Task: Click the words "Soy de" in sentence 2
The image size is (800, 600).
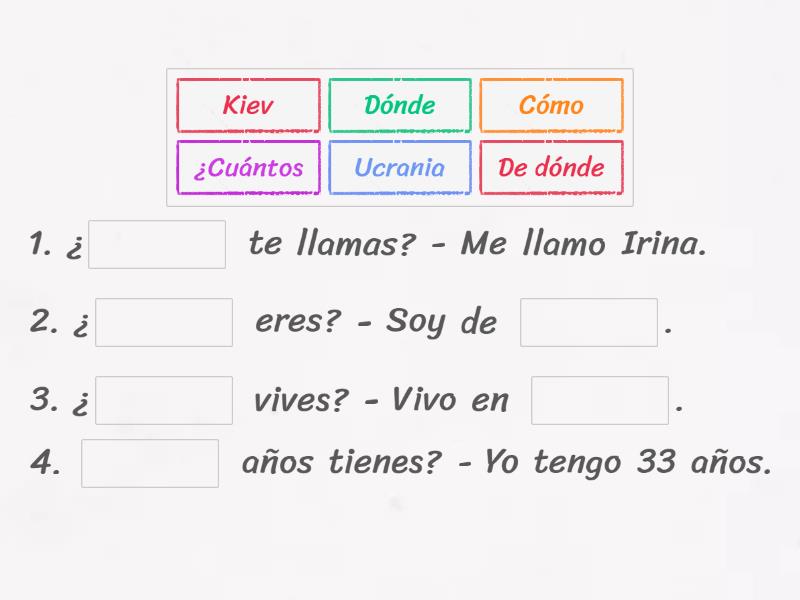Action: [442, 322]
